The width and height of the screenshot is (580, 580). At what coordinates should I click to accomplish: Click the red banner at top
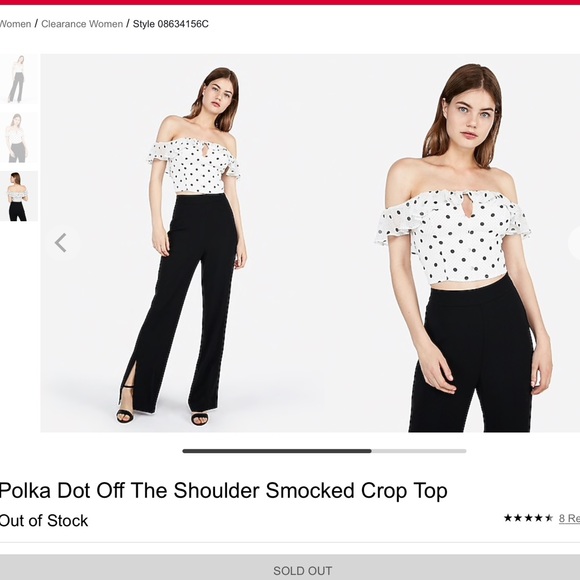tap(290, 2)
